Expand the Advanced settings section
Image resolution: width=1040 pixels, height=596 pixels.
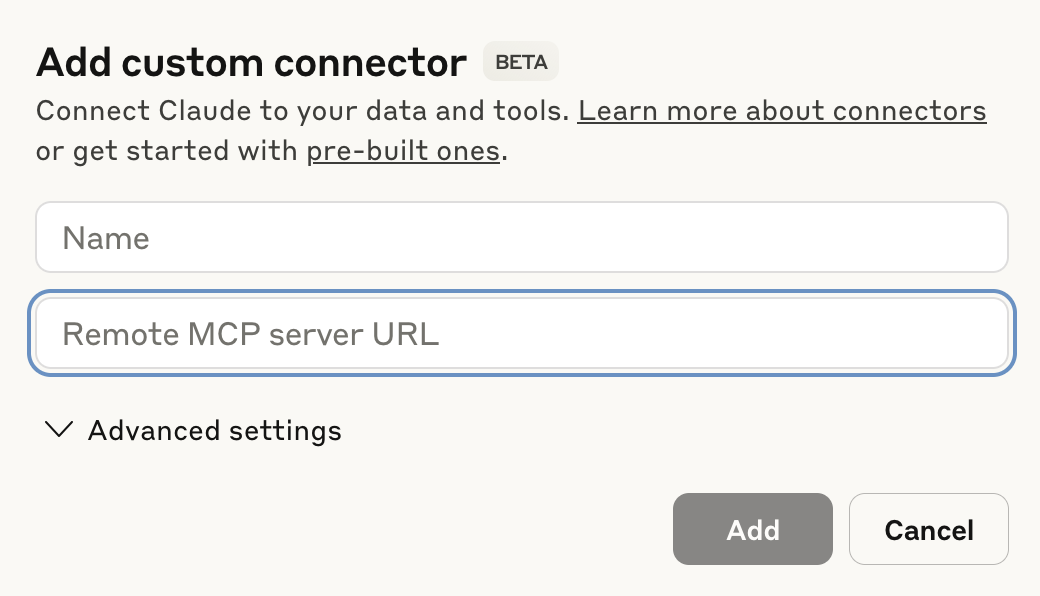point(214,431)
